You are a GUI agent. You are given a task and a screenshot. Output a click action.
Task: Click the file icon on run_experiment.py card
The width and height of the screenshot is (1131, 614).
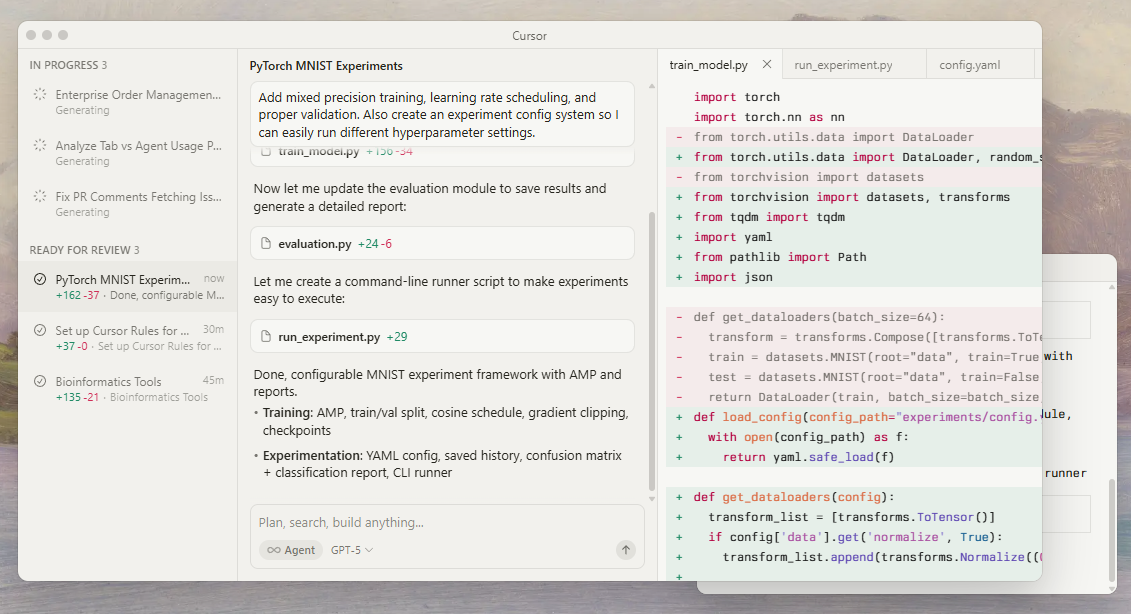pos(265,336)
